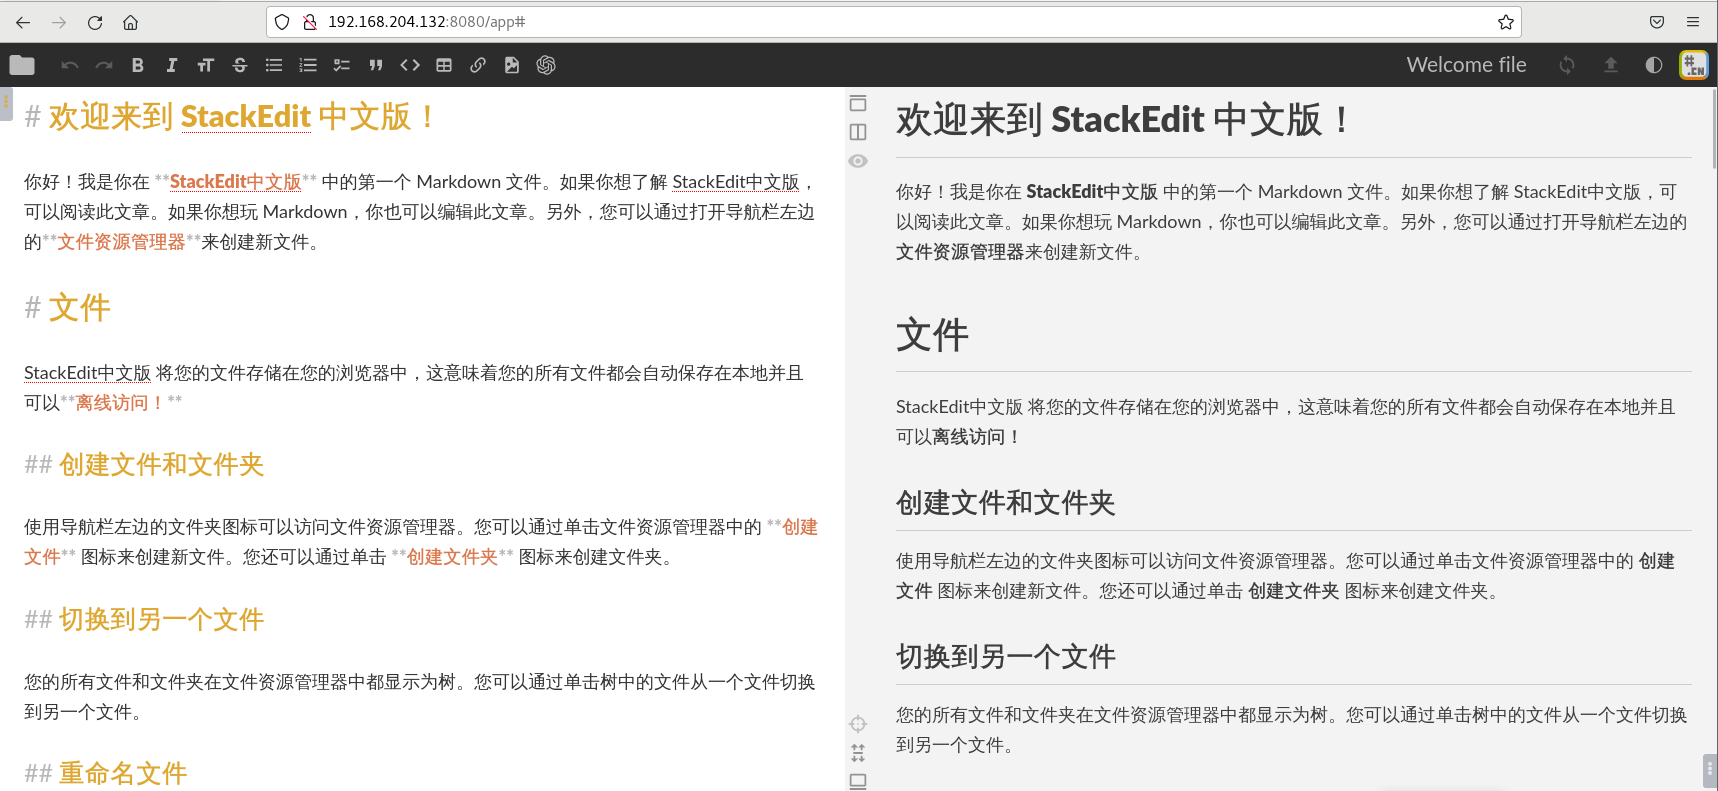
Task: Go forward in browser history
Action: [59, 22]
